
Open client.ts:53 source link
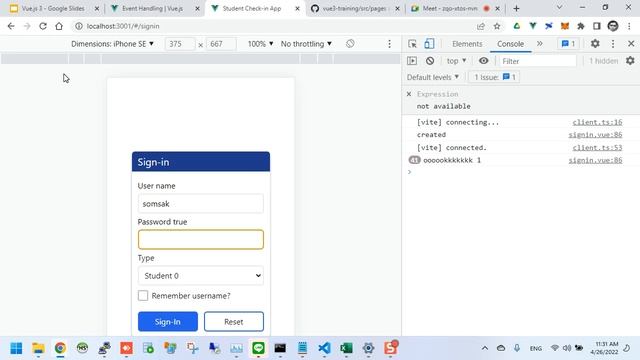coord(597,147)
